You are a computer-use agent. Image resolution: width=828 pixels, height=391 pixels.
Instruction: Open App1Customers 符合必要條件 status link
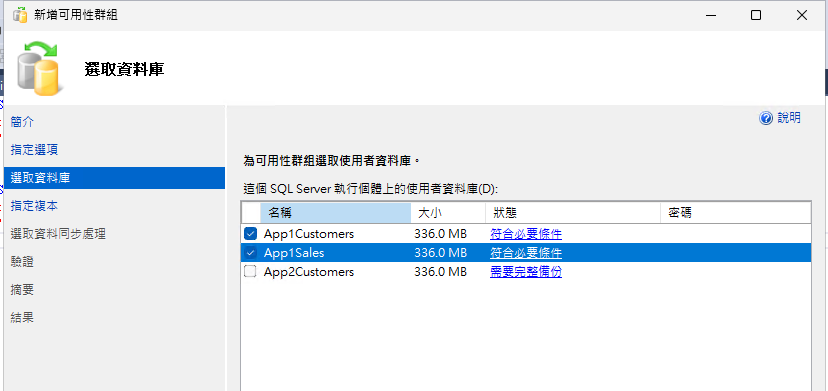pyautogui.click(x=526, y=234)
